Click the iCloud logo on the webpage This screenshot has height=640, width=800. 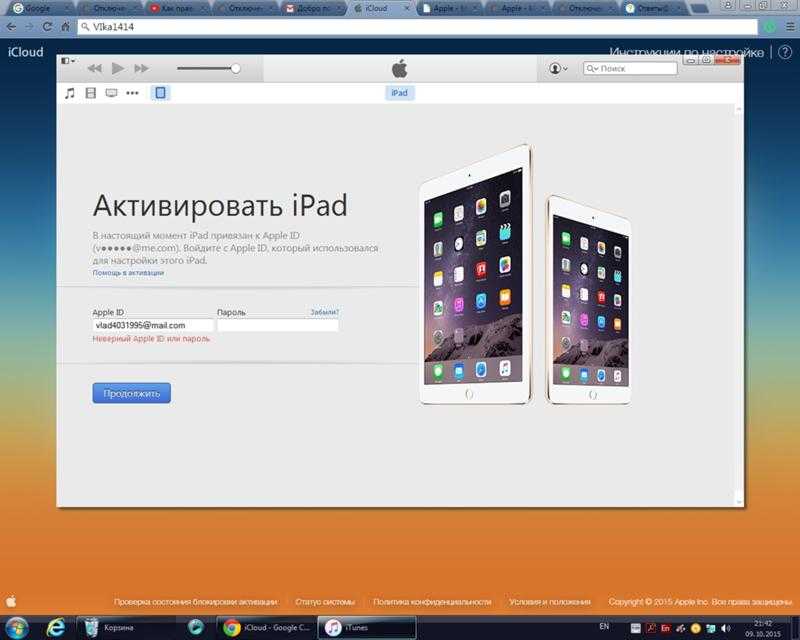pos(26,52)
